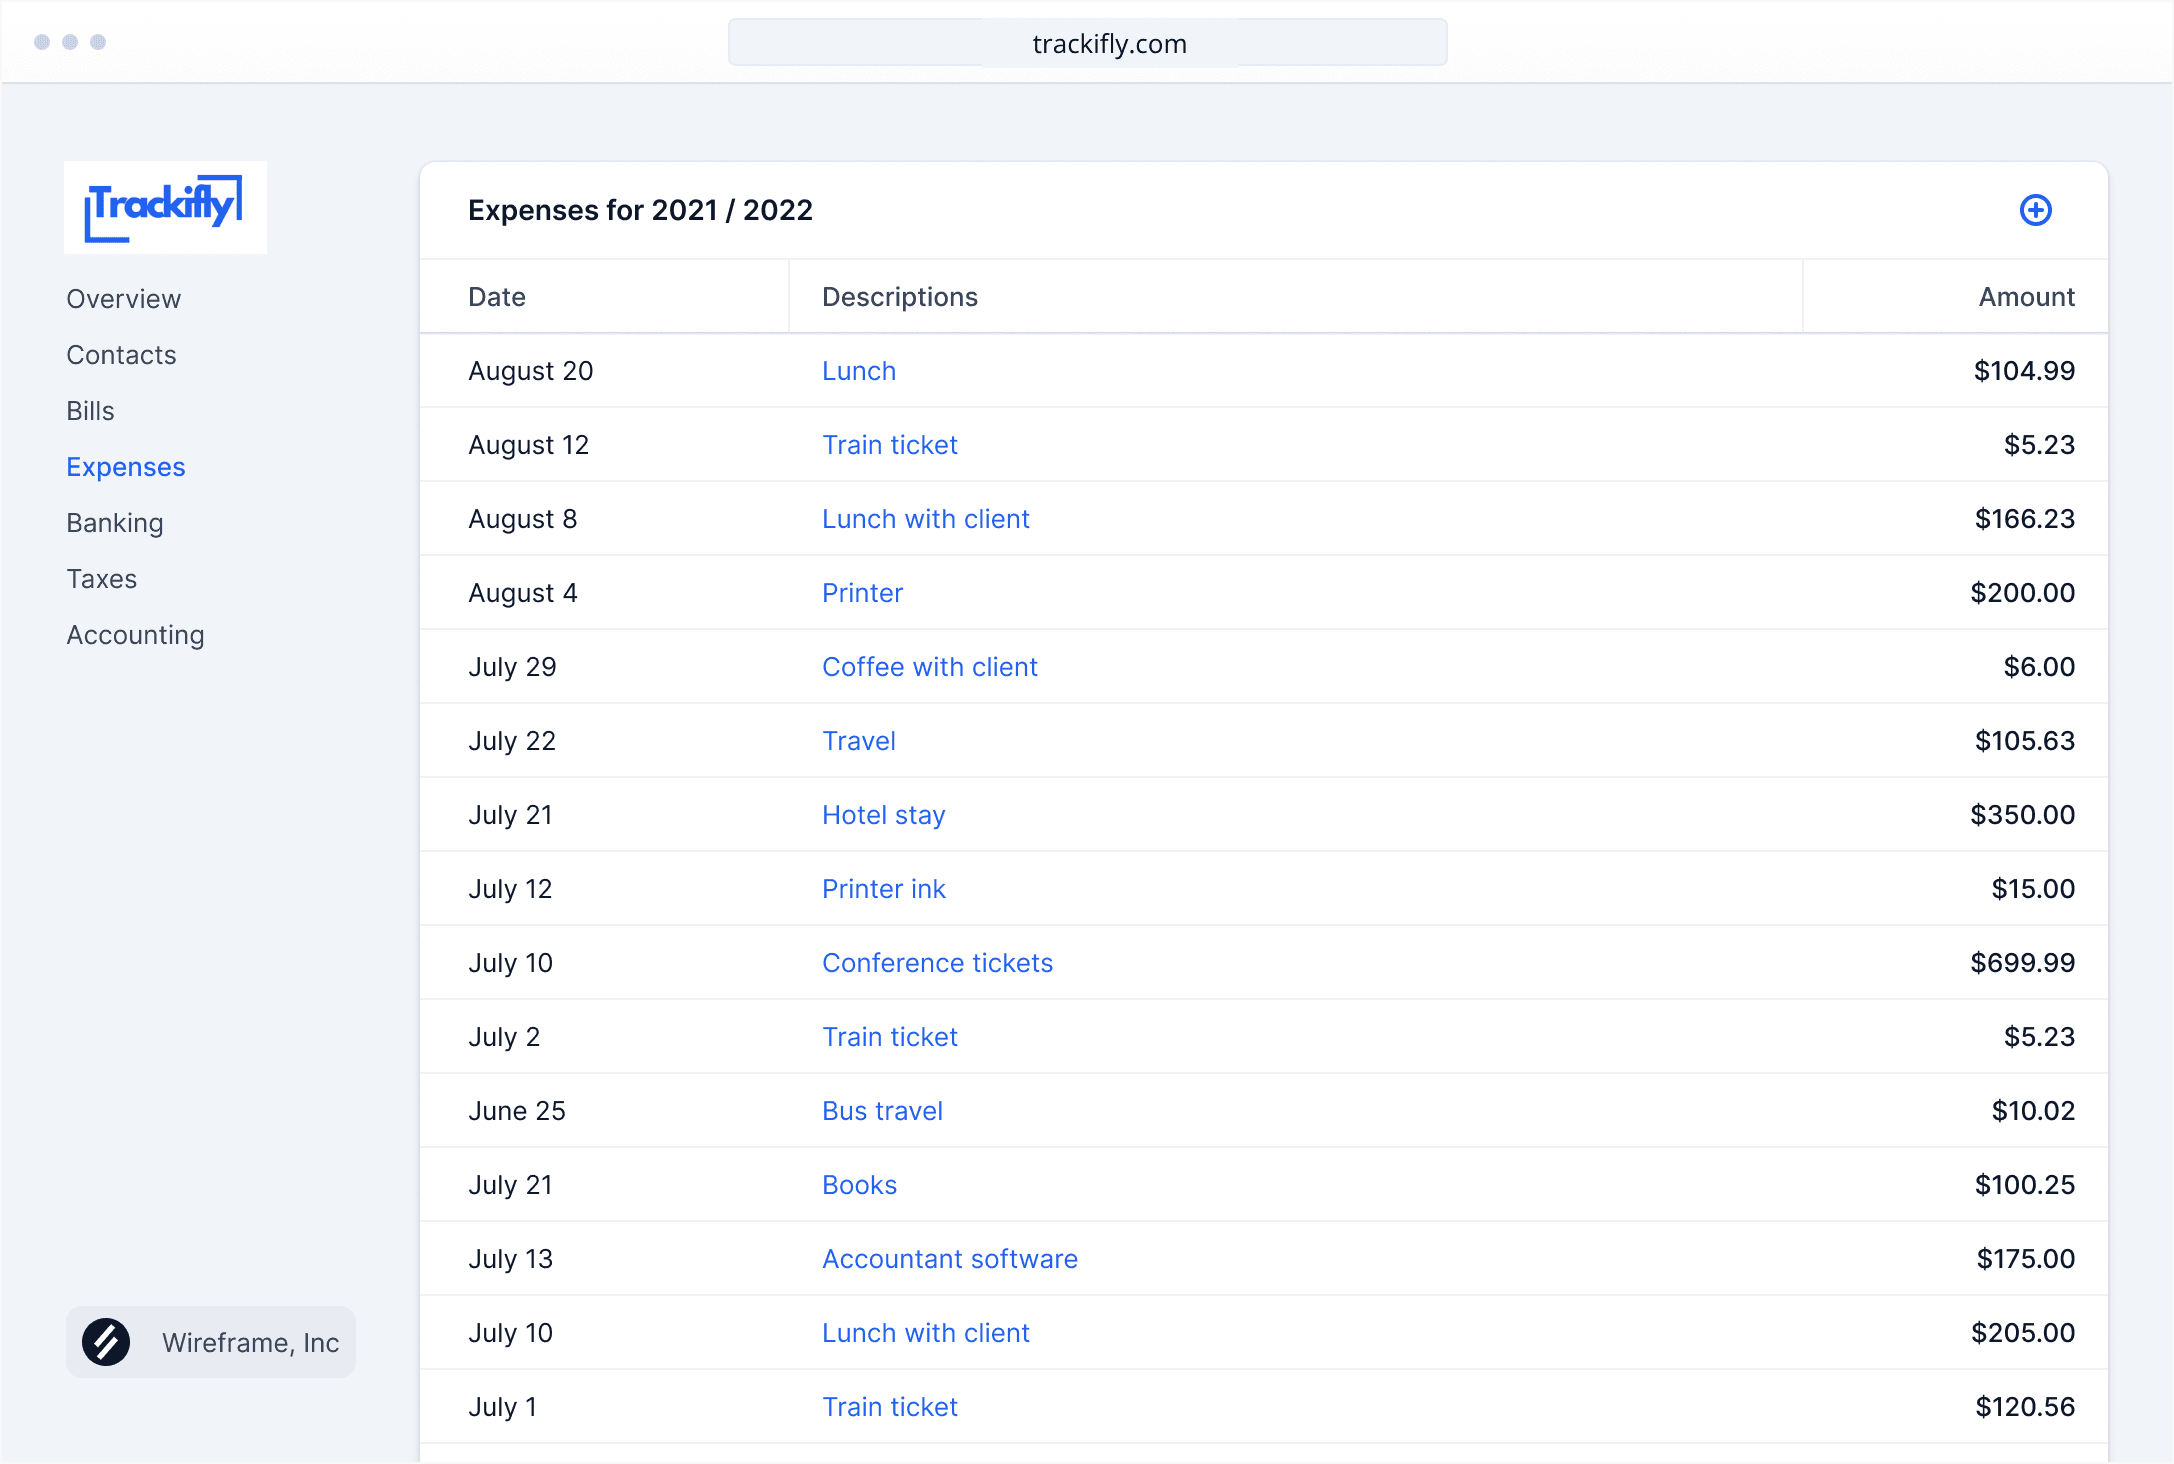Open August 8 Lunch with client
This screenshot has height=1464, width=2174.
(926, 519)
